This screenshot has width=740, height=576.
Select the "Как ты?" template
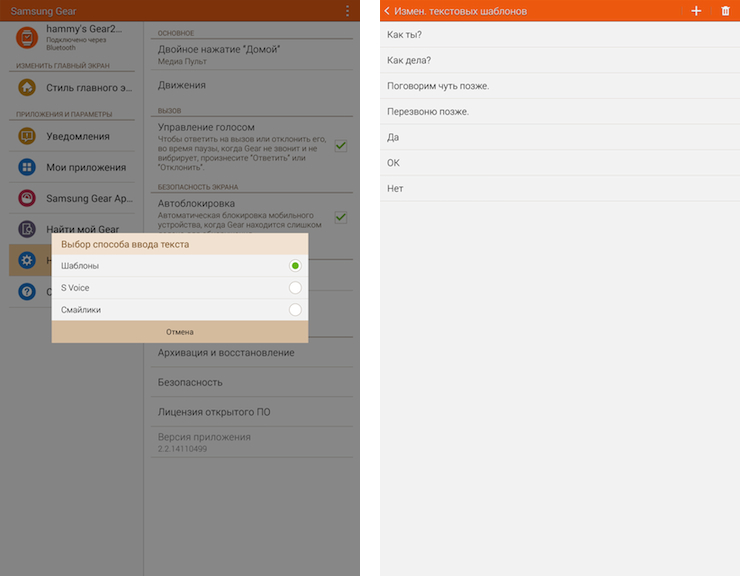pyautogui.click(x=560, y=34)
